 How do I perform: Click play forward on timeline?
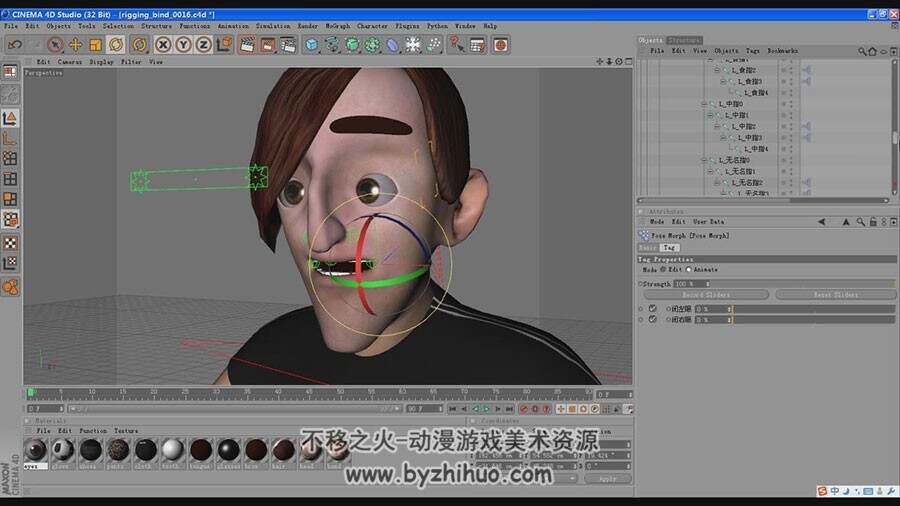point(487,408)
